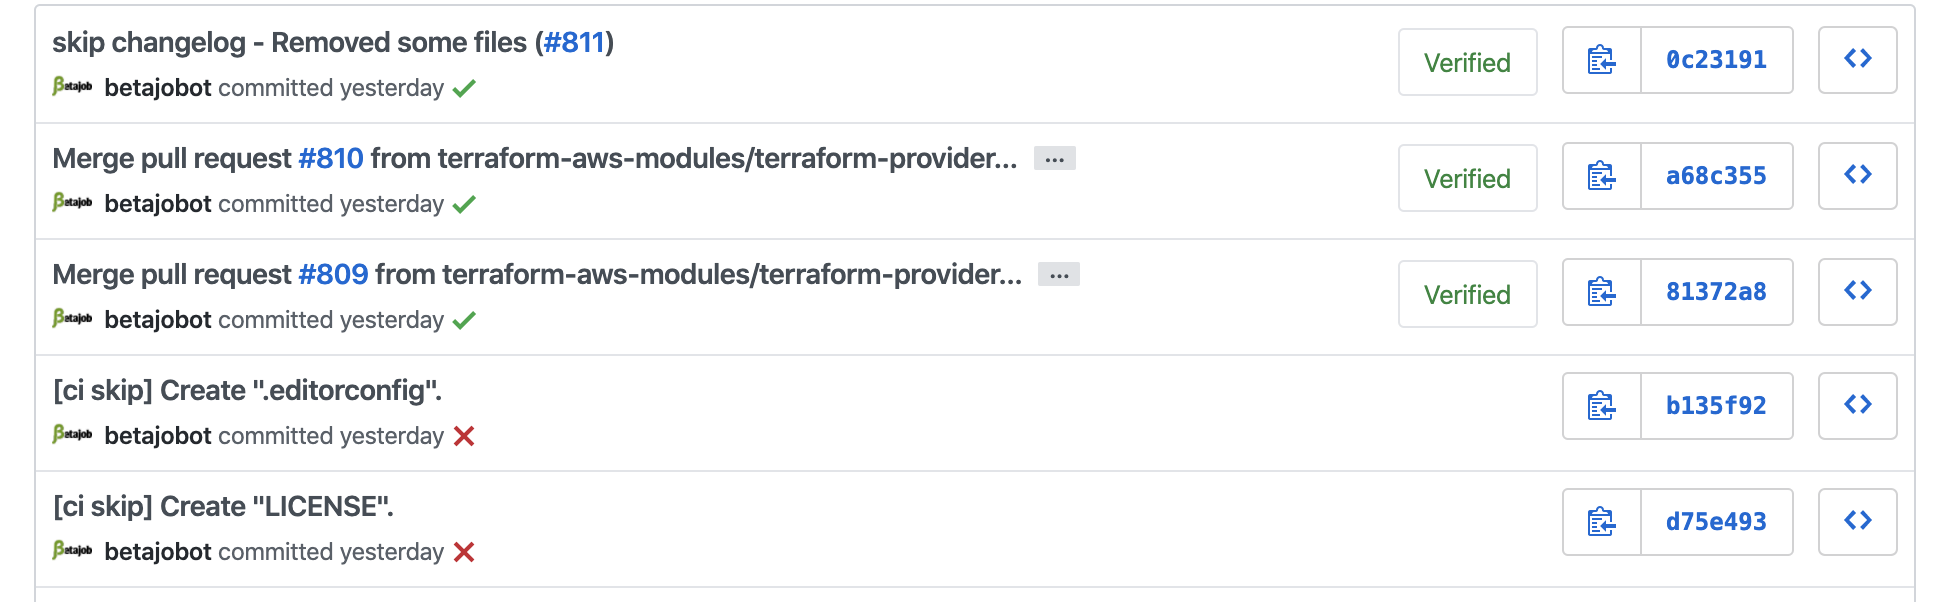Click betajobot's avatar on the LICENSE commit
The image size is (1956, 602).
(72, 551)
